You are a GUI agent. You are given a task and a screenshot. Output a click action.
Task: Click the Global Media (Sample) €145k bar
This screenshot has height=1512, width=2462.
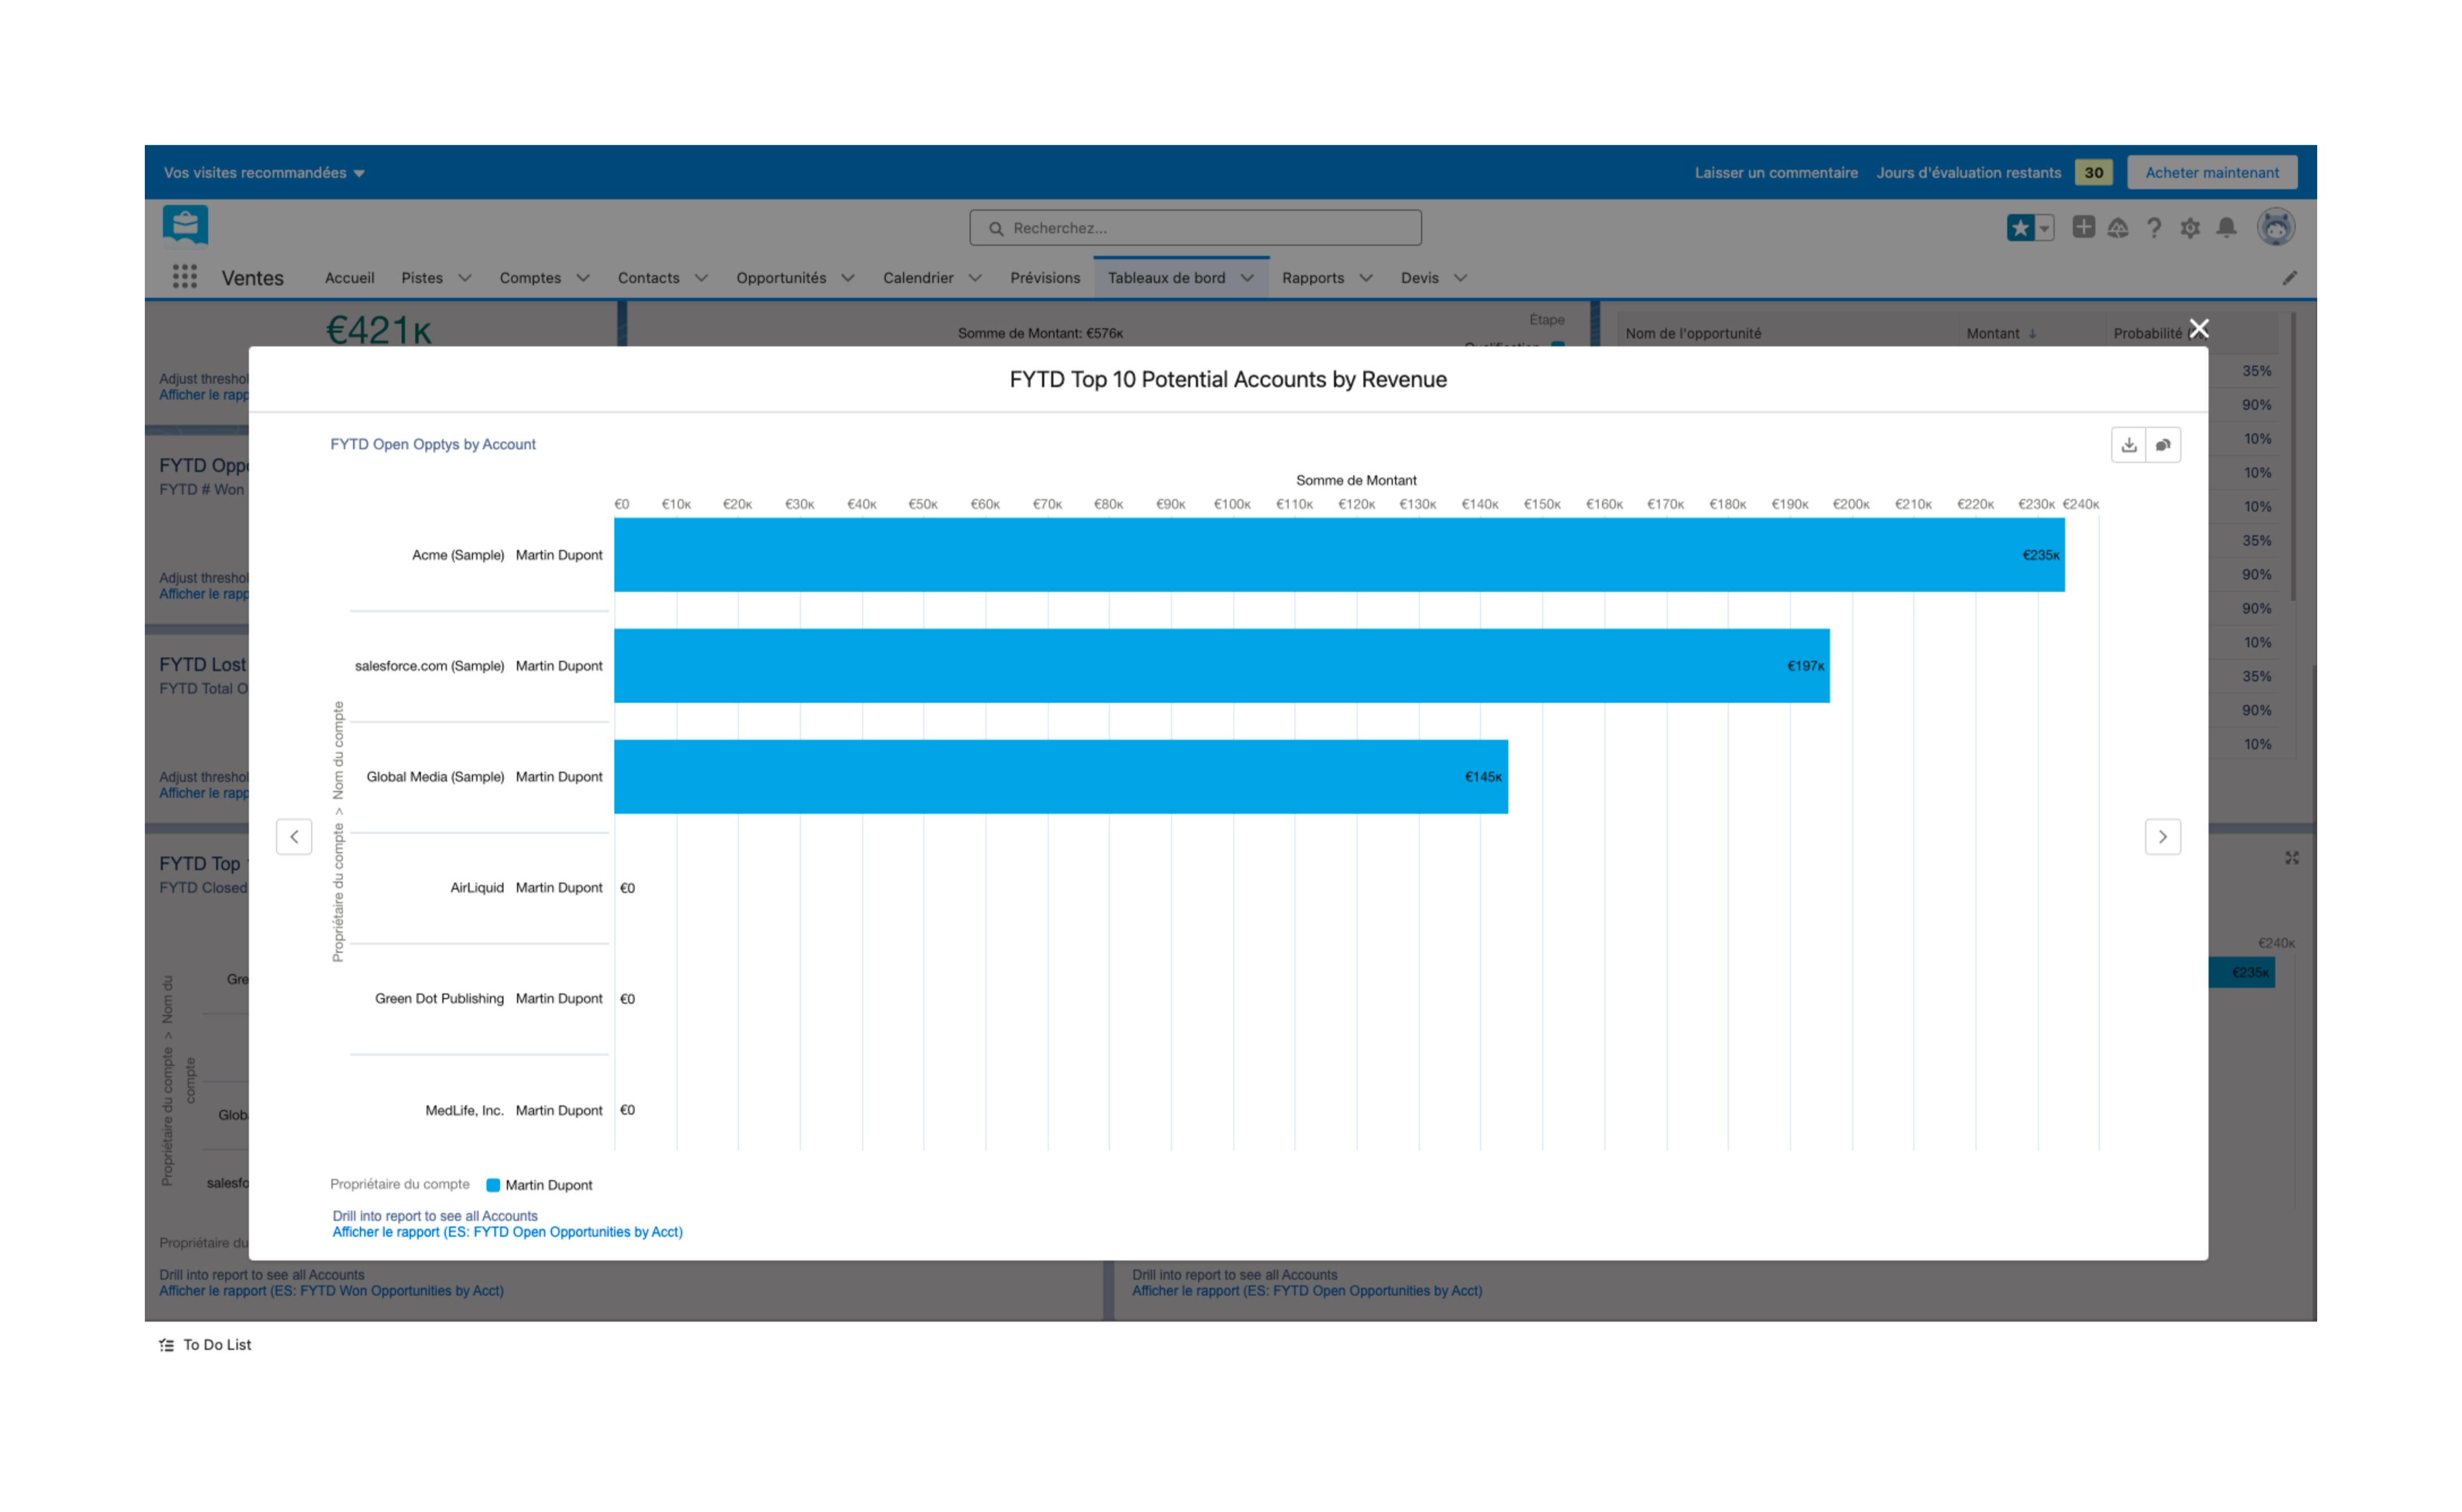coord(1061,777)
